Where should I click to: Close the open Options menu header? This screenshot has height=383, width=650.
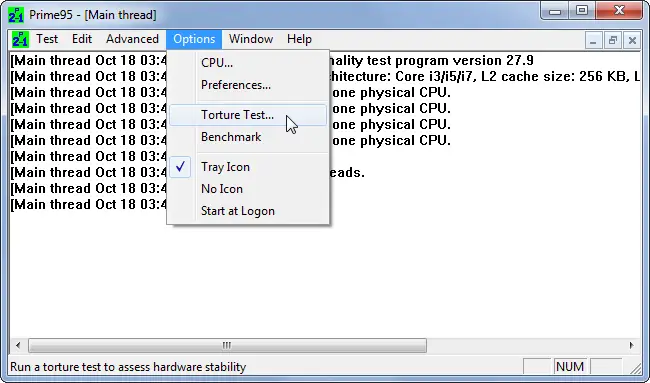(x=194, y=39)
